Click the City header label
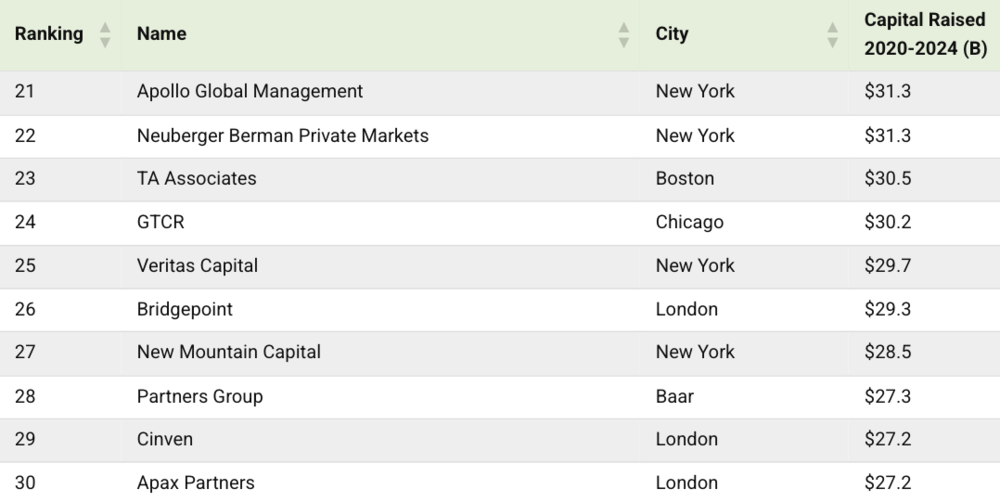1000x502 pixels. tap(672, 34)
